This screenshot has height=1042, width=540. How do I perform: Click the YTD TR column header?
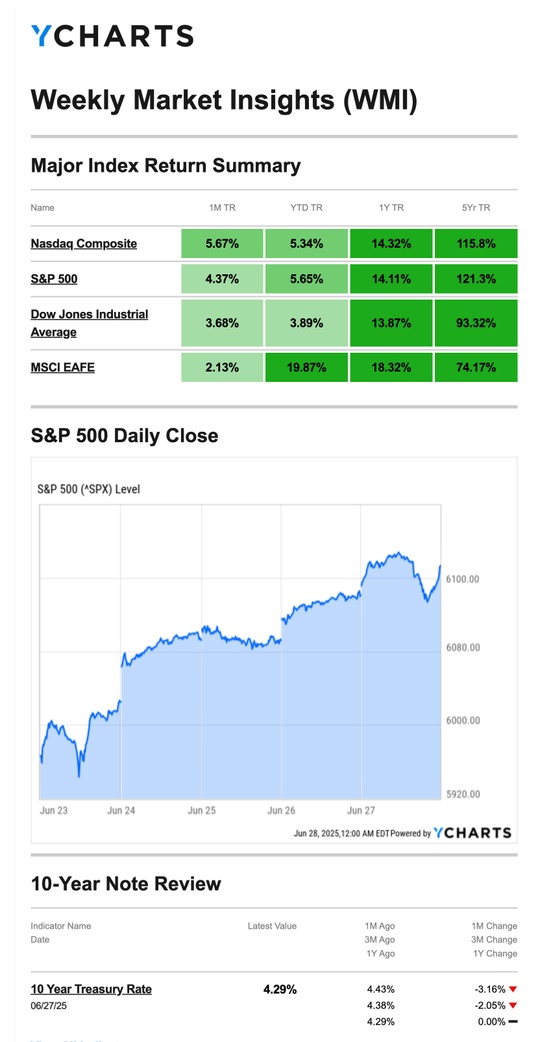point(306,208)
